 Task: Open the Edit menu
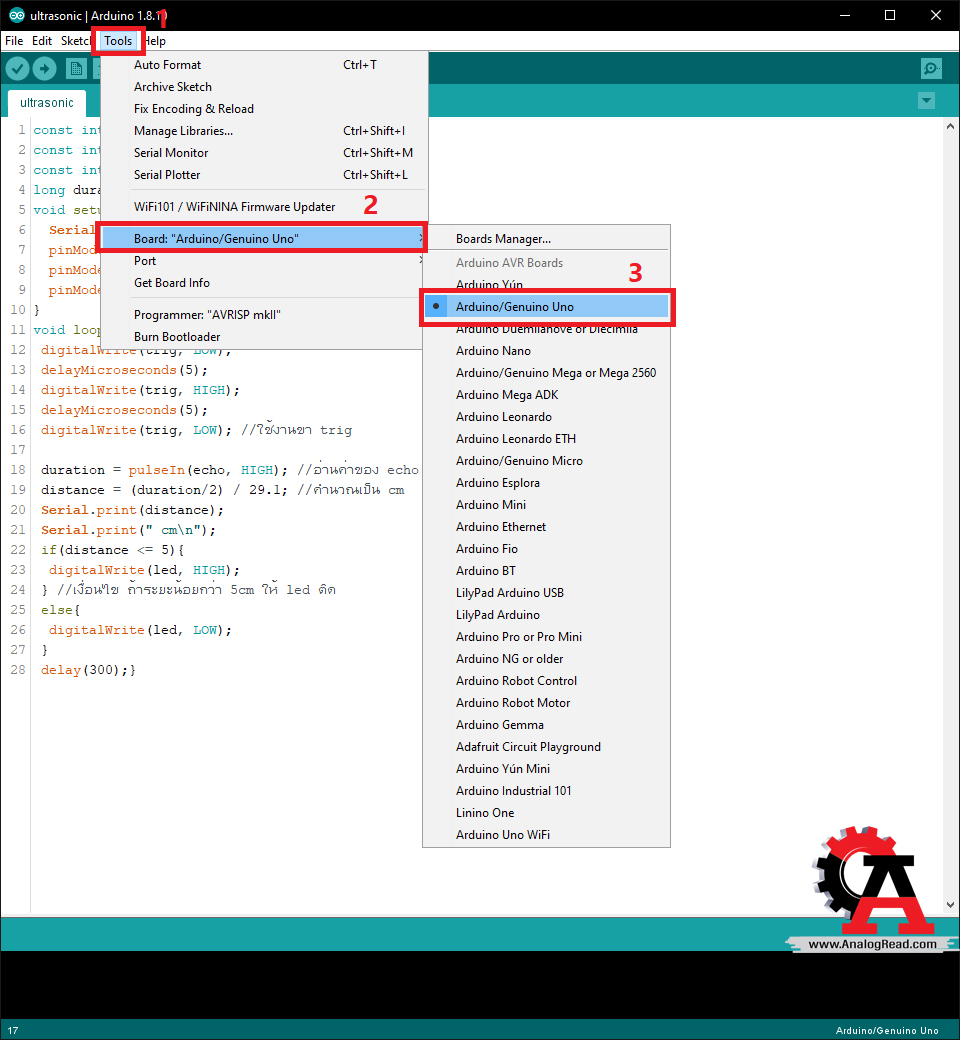click(42, 40)
